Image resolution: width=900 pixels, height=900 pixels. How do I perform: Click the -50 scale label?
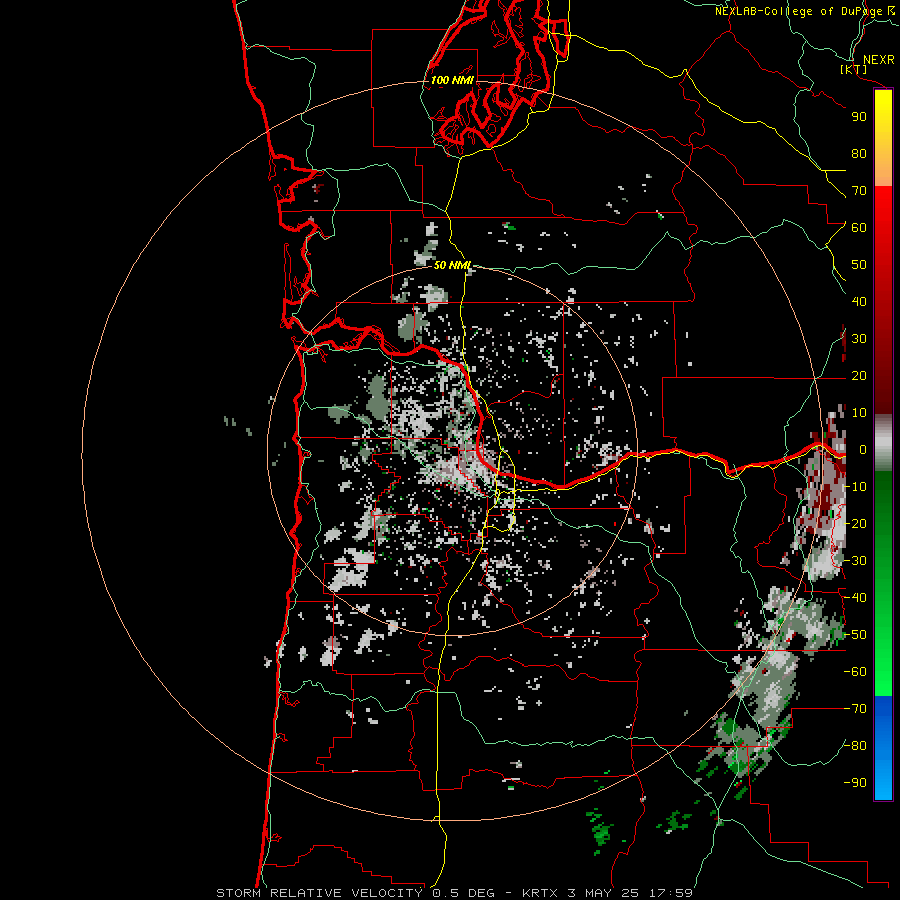[x=855, y=635]
